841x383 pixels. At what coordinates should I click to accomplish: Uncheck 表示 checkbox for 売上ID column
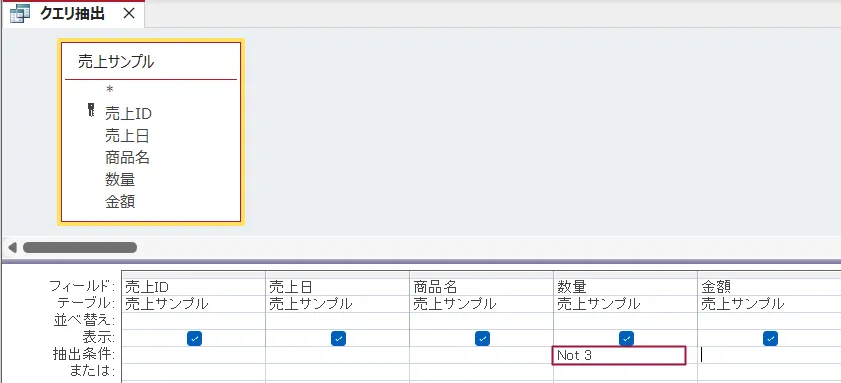tap(194, 338)
